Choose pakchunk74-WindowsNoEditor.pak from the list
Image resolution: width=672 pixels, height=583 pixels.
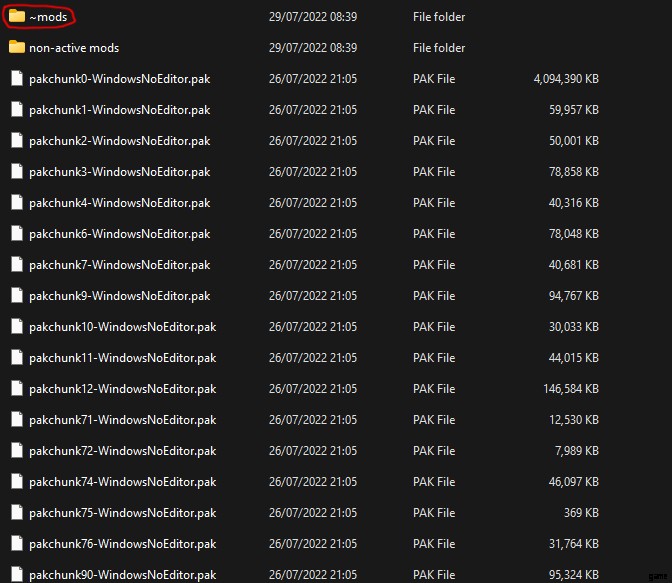pyautogui.click(x=122, y=482)
